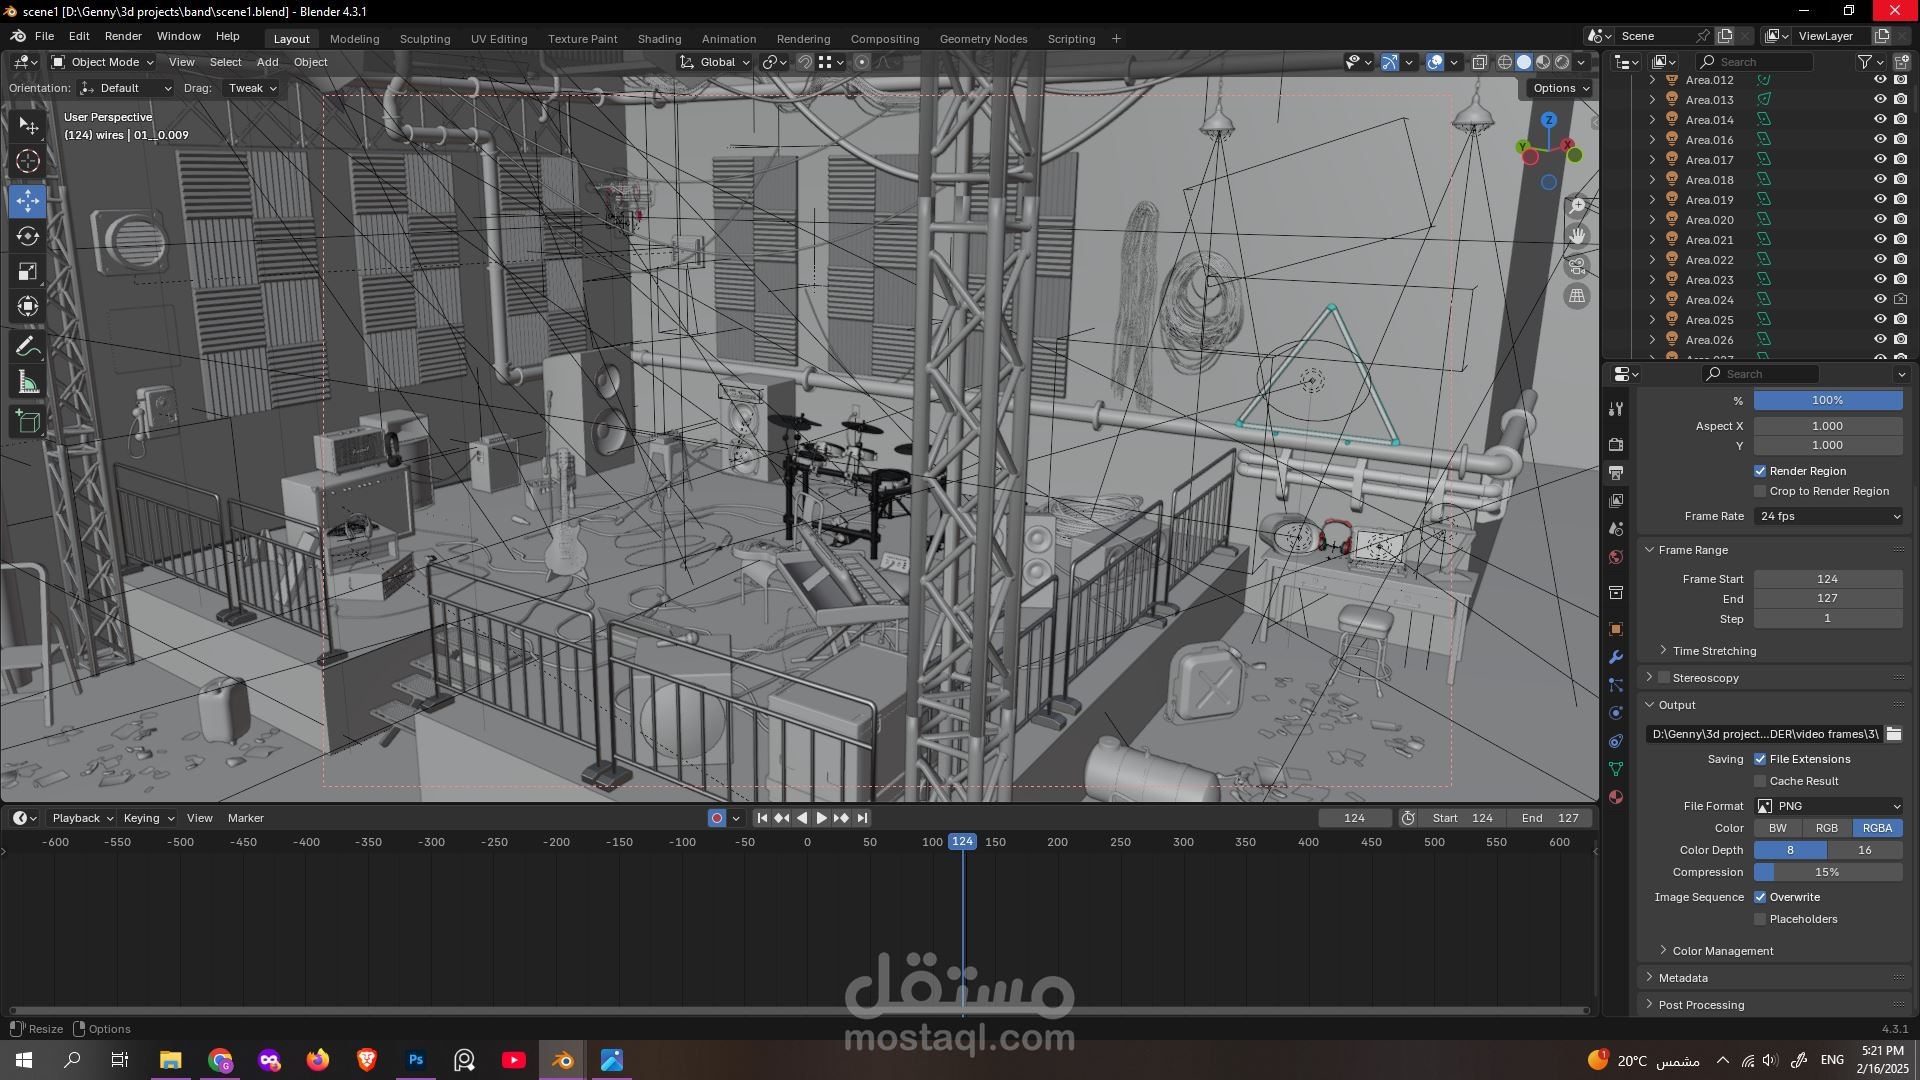The height and width of the screenshot is (1080, 1920).
Task: Select the RGB color button
Action: (1826, 828)
